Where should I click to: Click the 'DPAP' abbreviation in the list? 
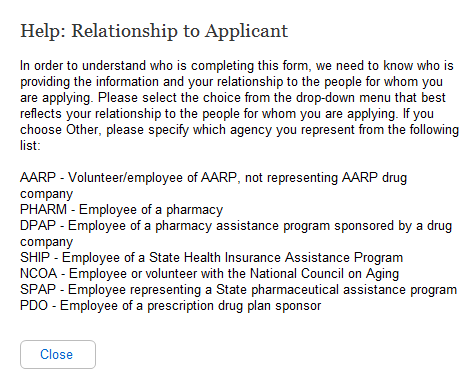(x=38, y=226)
